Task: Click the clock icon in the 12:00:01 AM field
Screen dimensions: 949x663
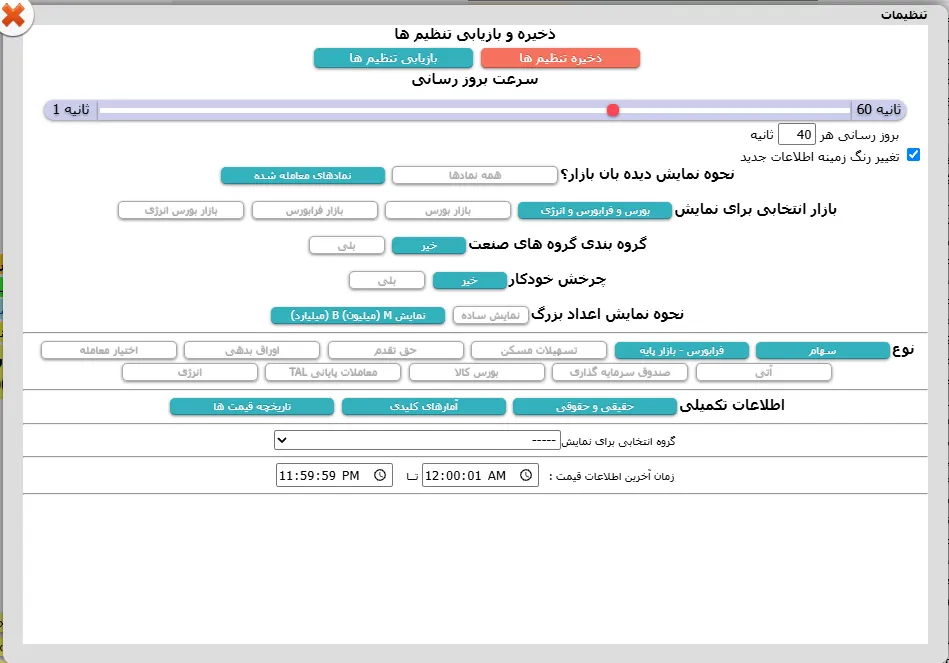Action: 526,475
